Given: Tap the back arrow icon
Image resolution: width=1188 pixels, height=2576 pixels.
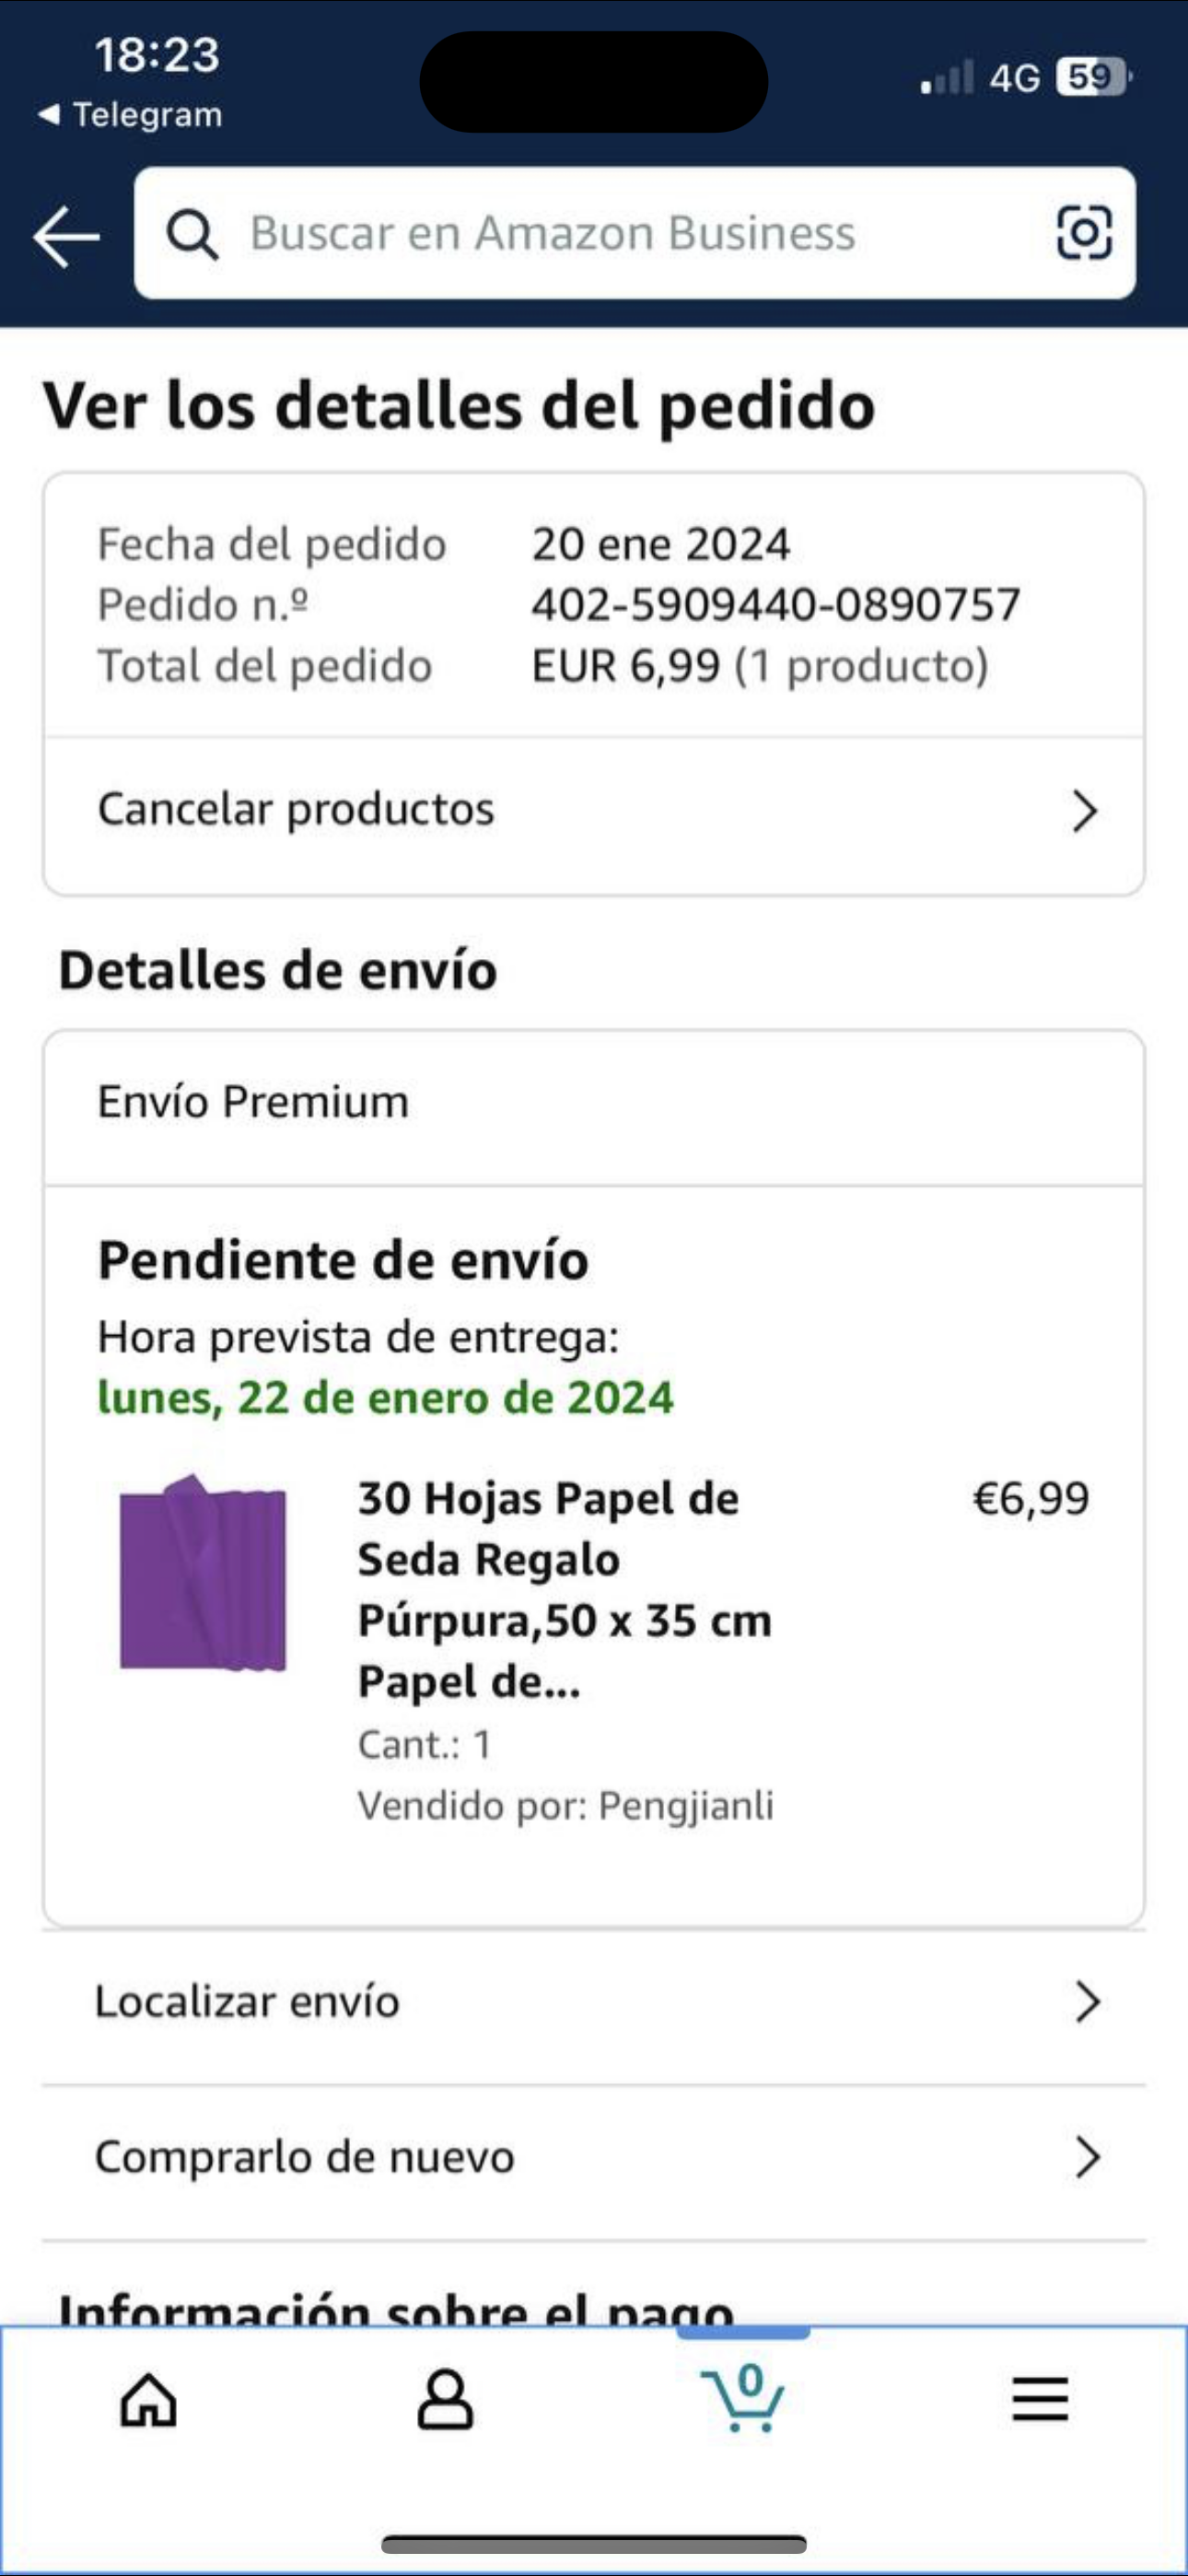Looking at the screenshot, I should pos(66,237).
